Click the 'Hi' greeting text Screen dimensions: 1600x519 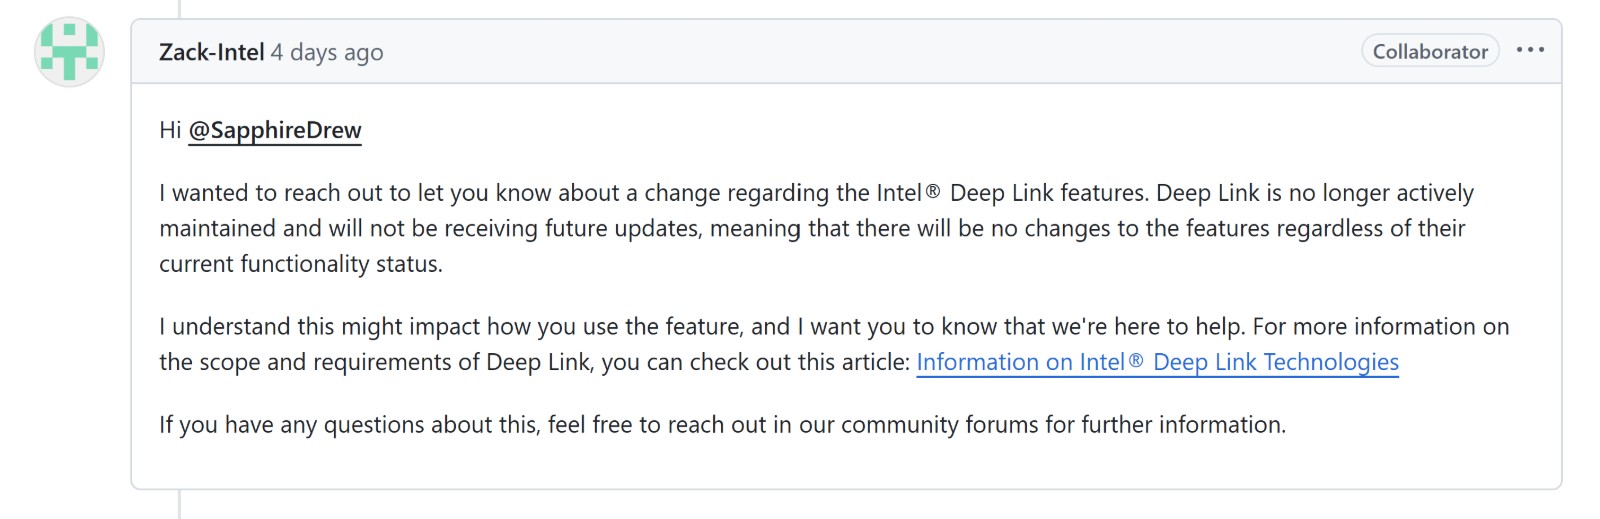[x=170, y=130]
